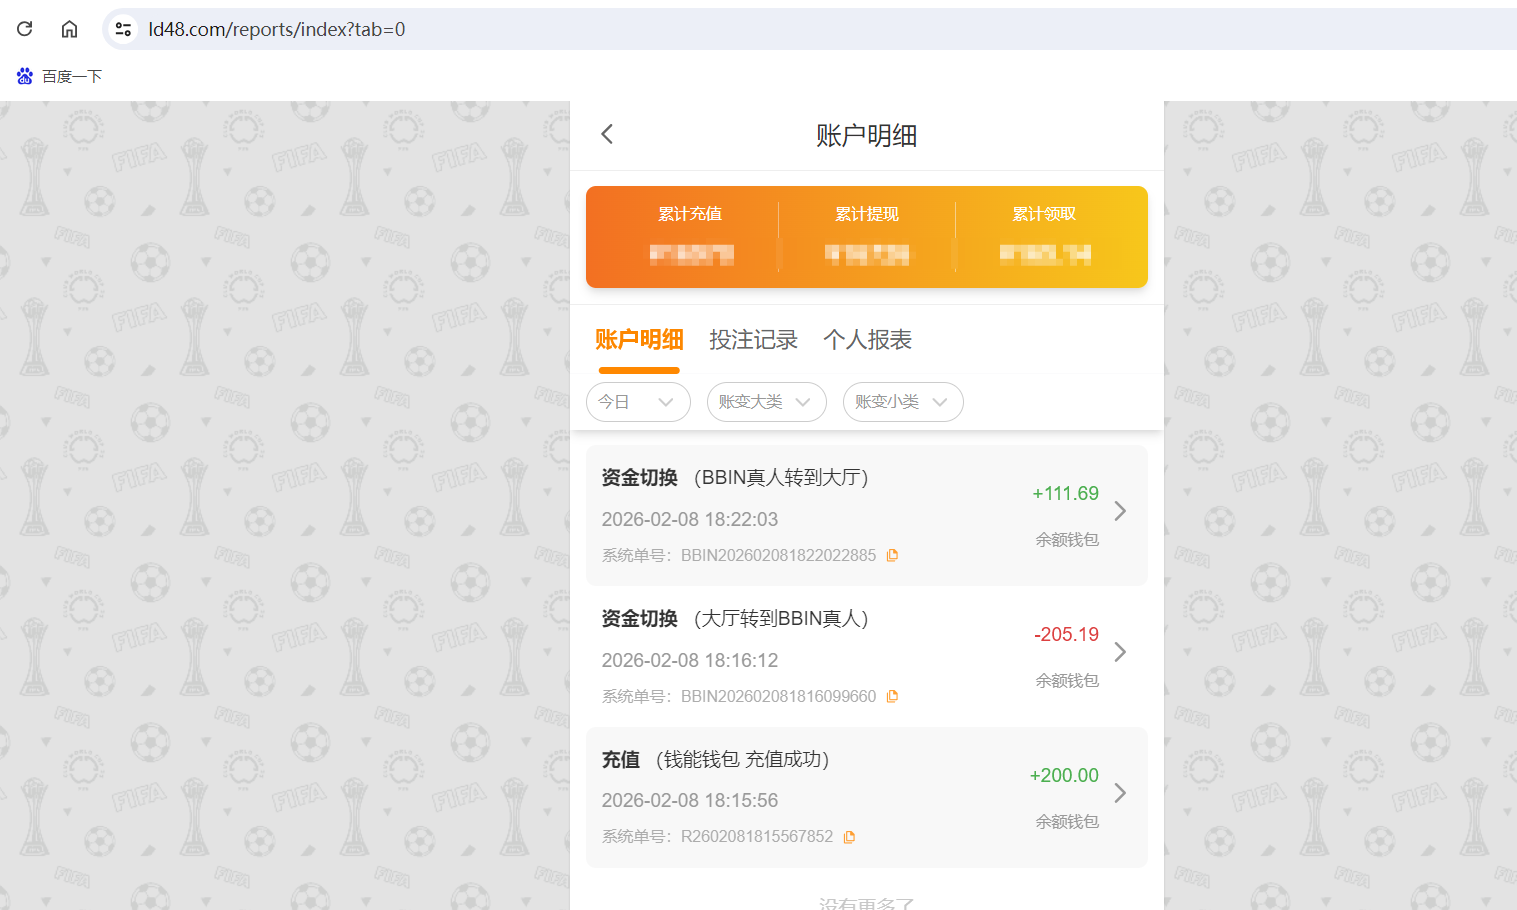Open the 账变小类 subcategory dropdown
This screenshot has height=910, width=1517.
click(902, 402)
